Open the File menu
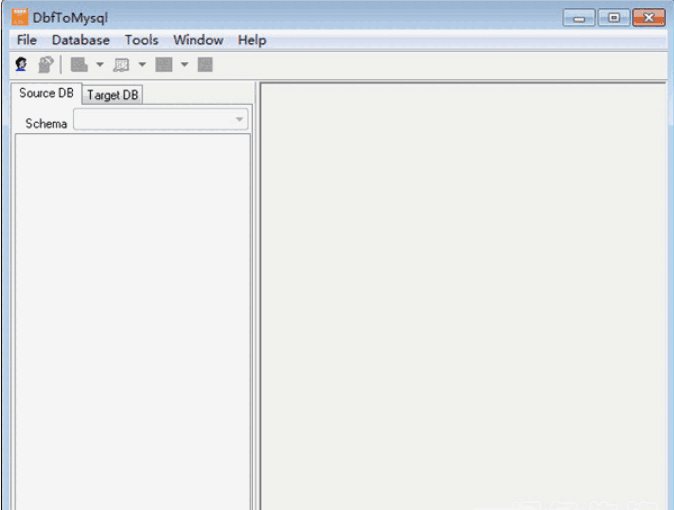The width and height of the screenshot is (674, 510). 27,40
